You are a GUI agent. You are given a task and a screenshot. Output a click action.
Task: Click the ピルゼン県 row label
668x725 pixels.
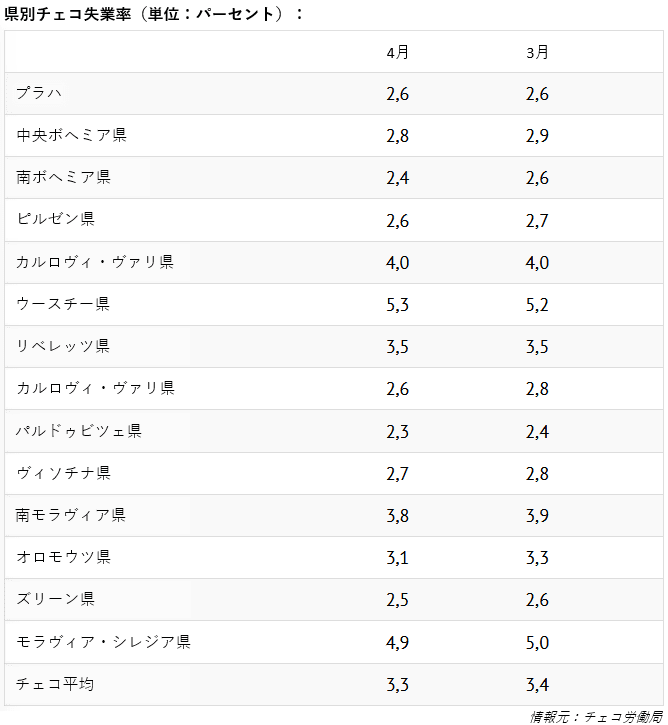pos(55,219)
